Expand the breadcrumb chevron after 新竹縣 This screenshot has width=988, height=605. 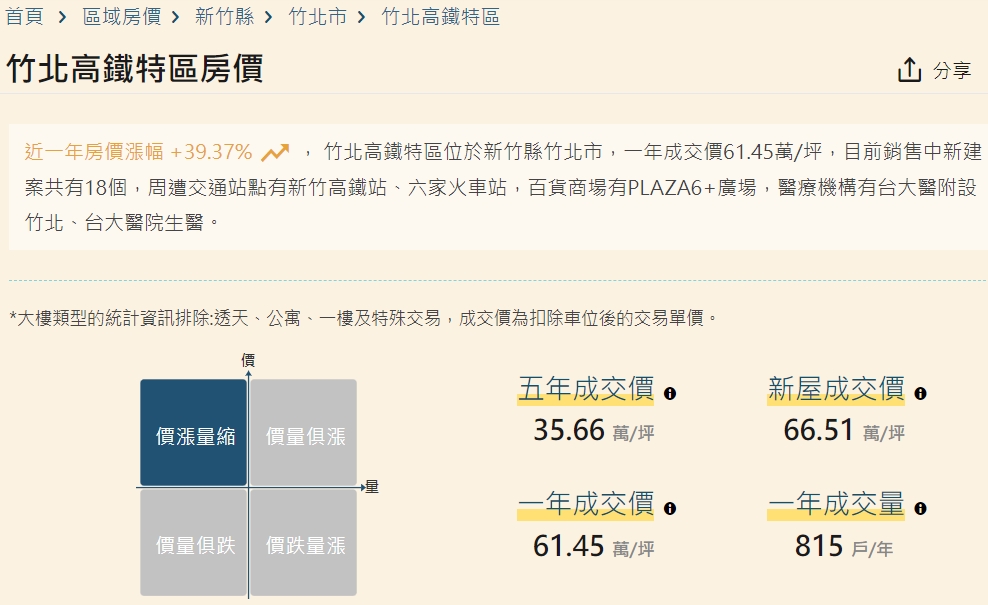[x=266, y=17]
